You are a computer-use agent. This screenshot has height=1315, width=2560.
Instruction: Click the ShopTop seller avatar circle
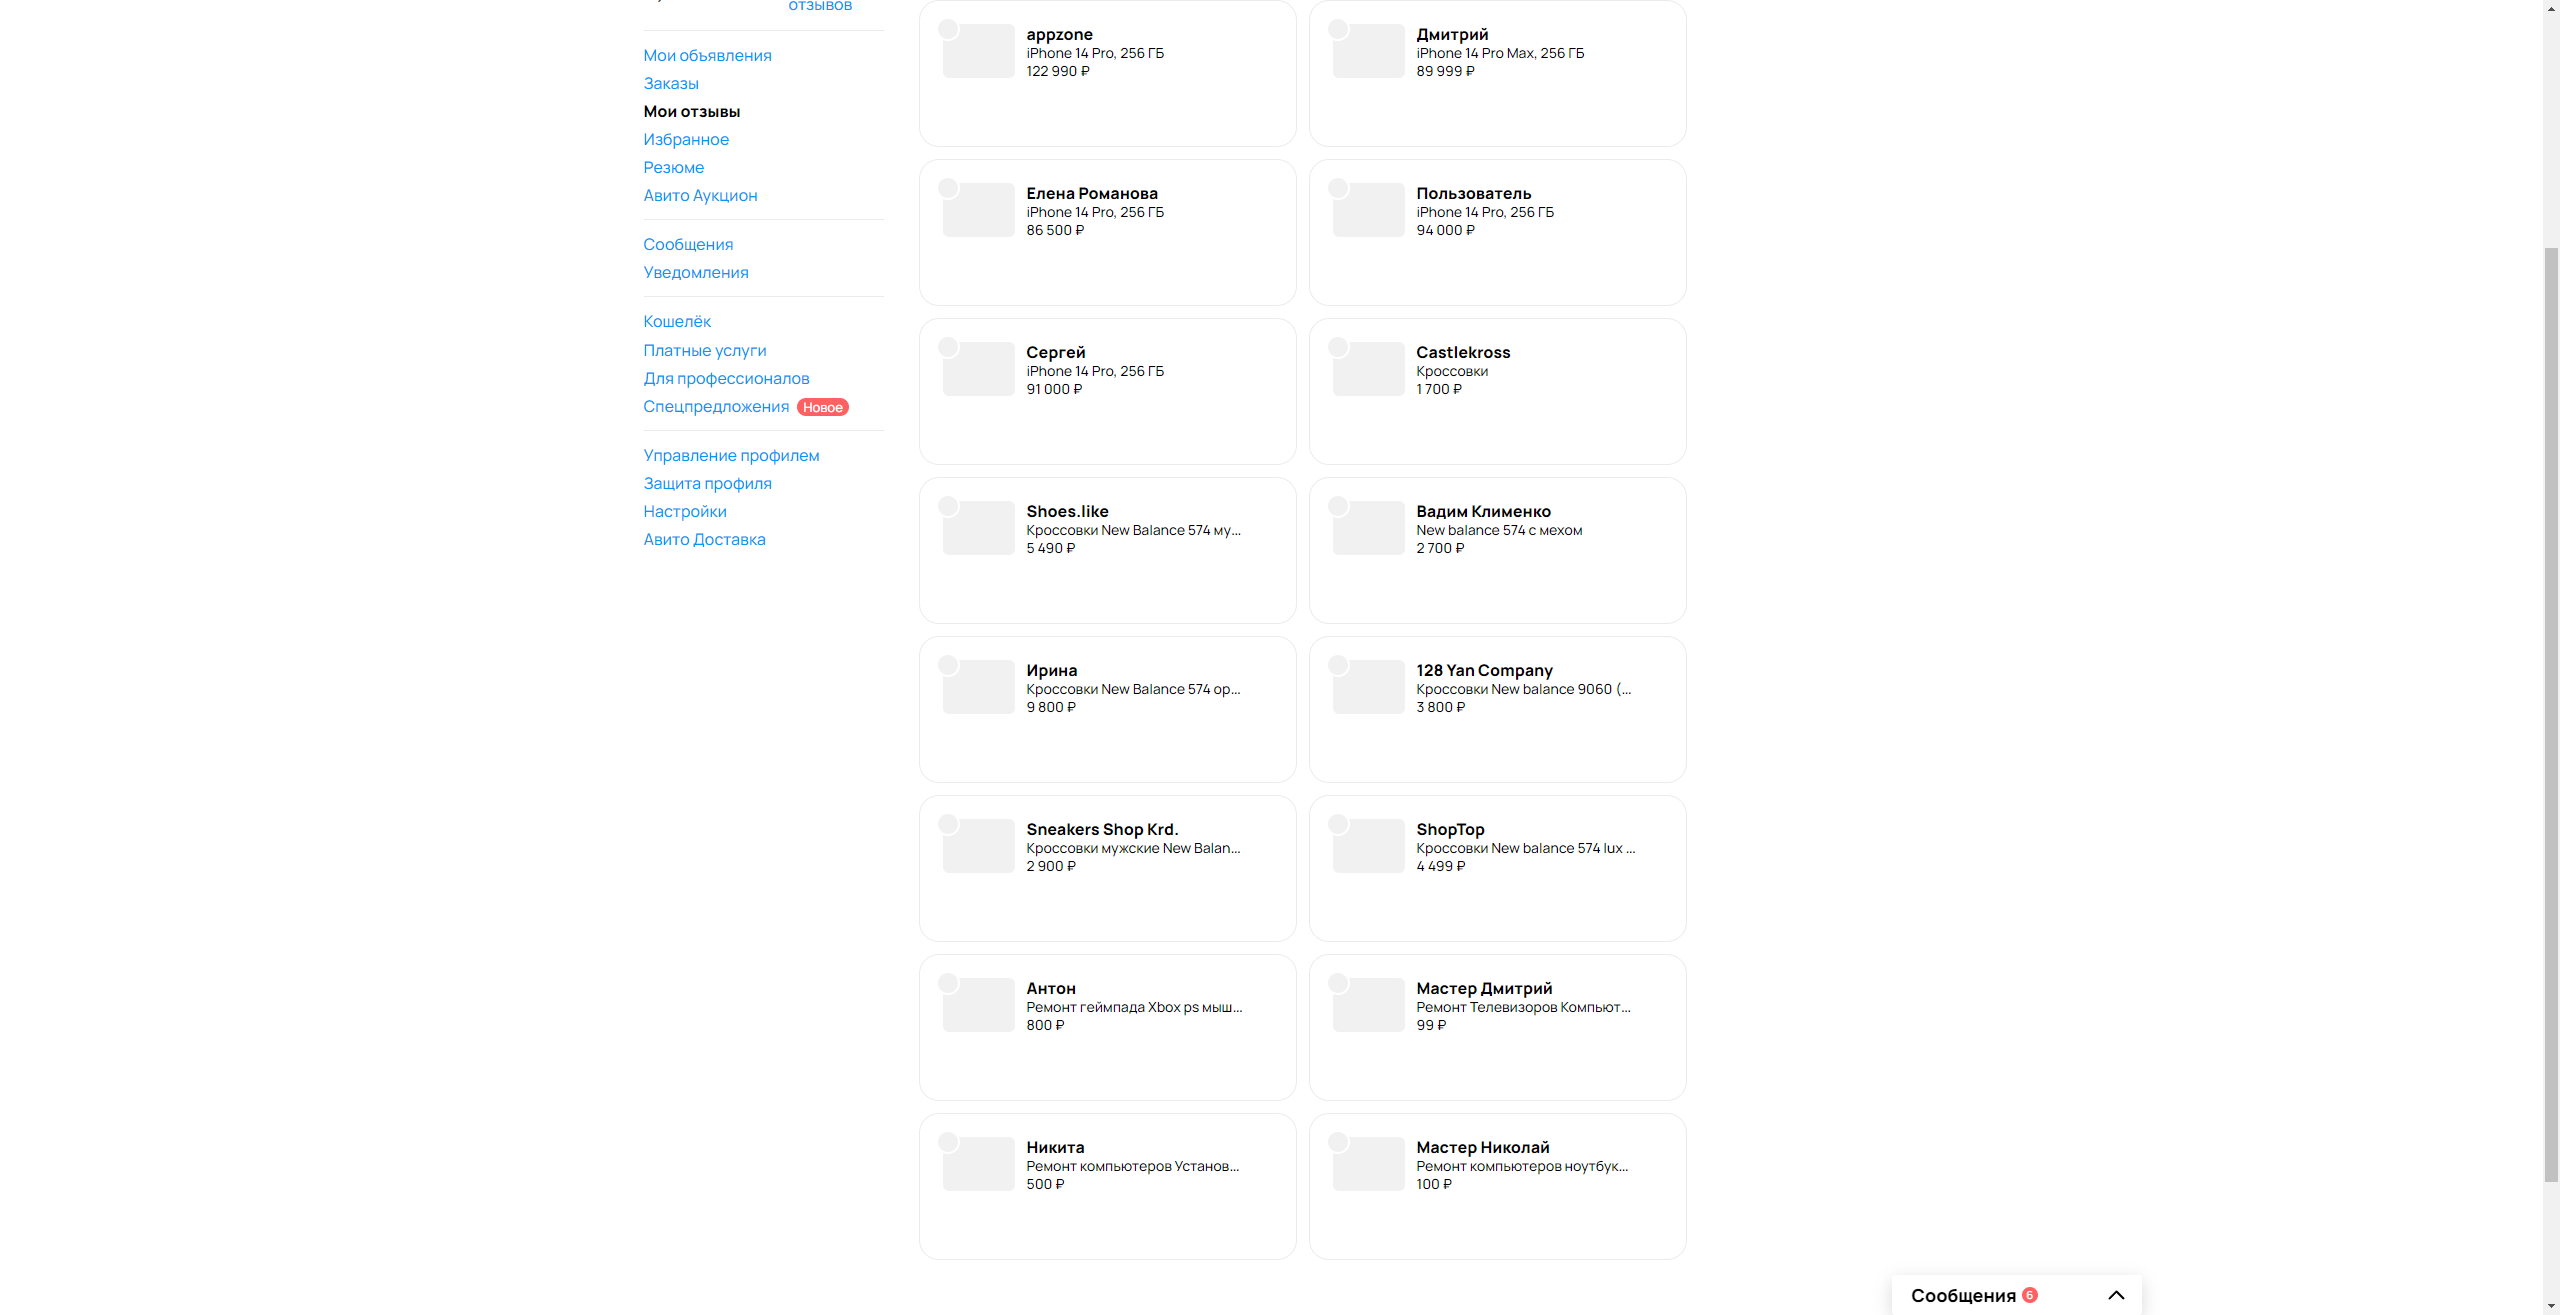click(1338, 824)
